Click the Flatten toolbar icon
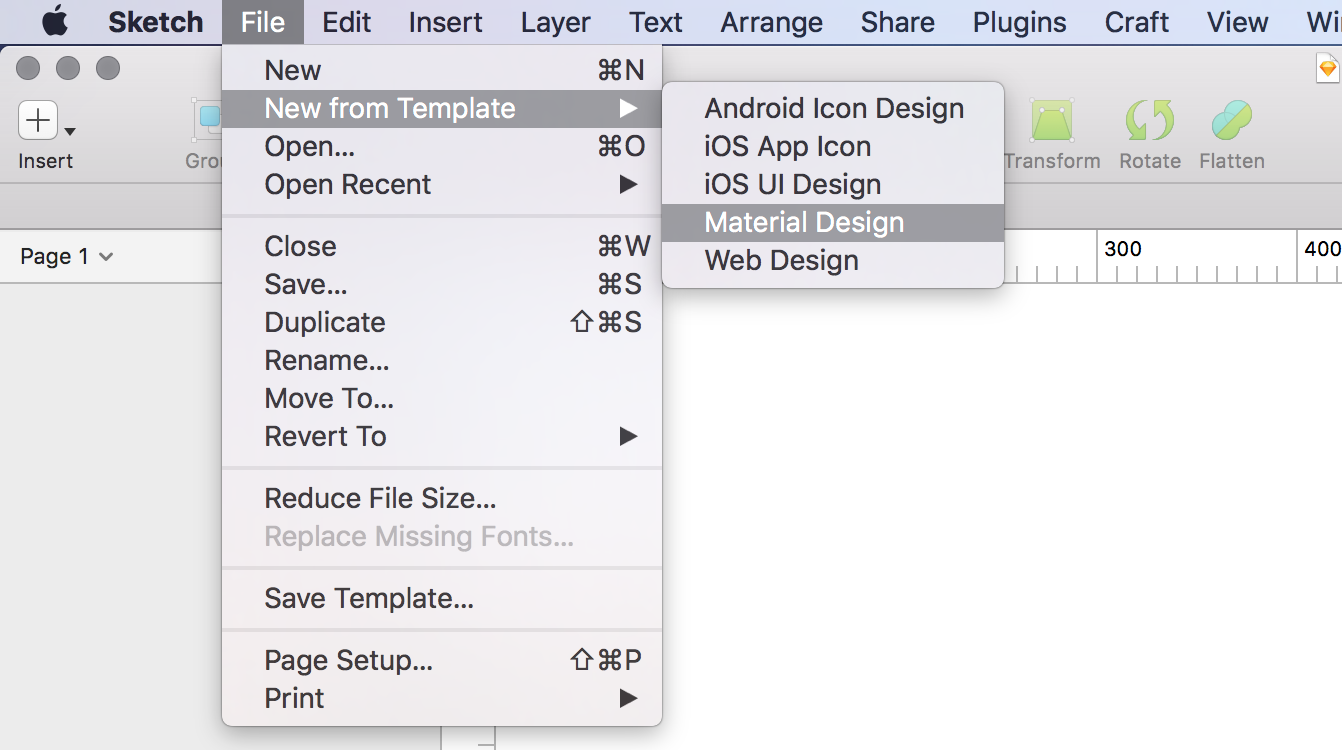 point(1232,121)
